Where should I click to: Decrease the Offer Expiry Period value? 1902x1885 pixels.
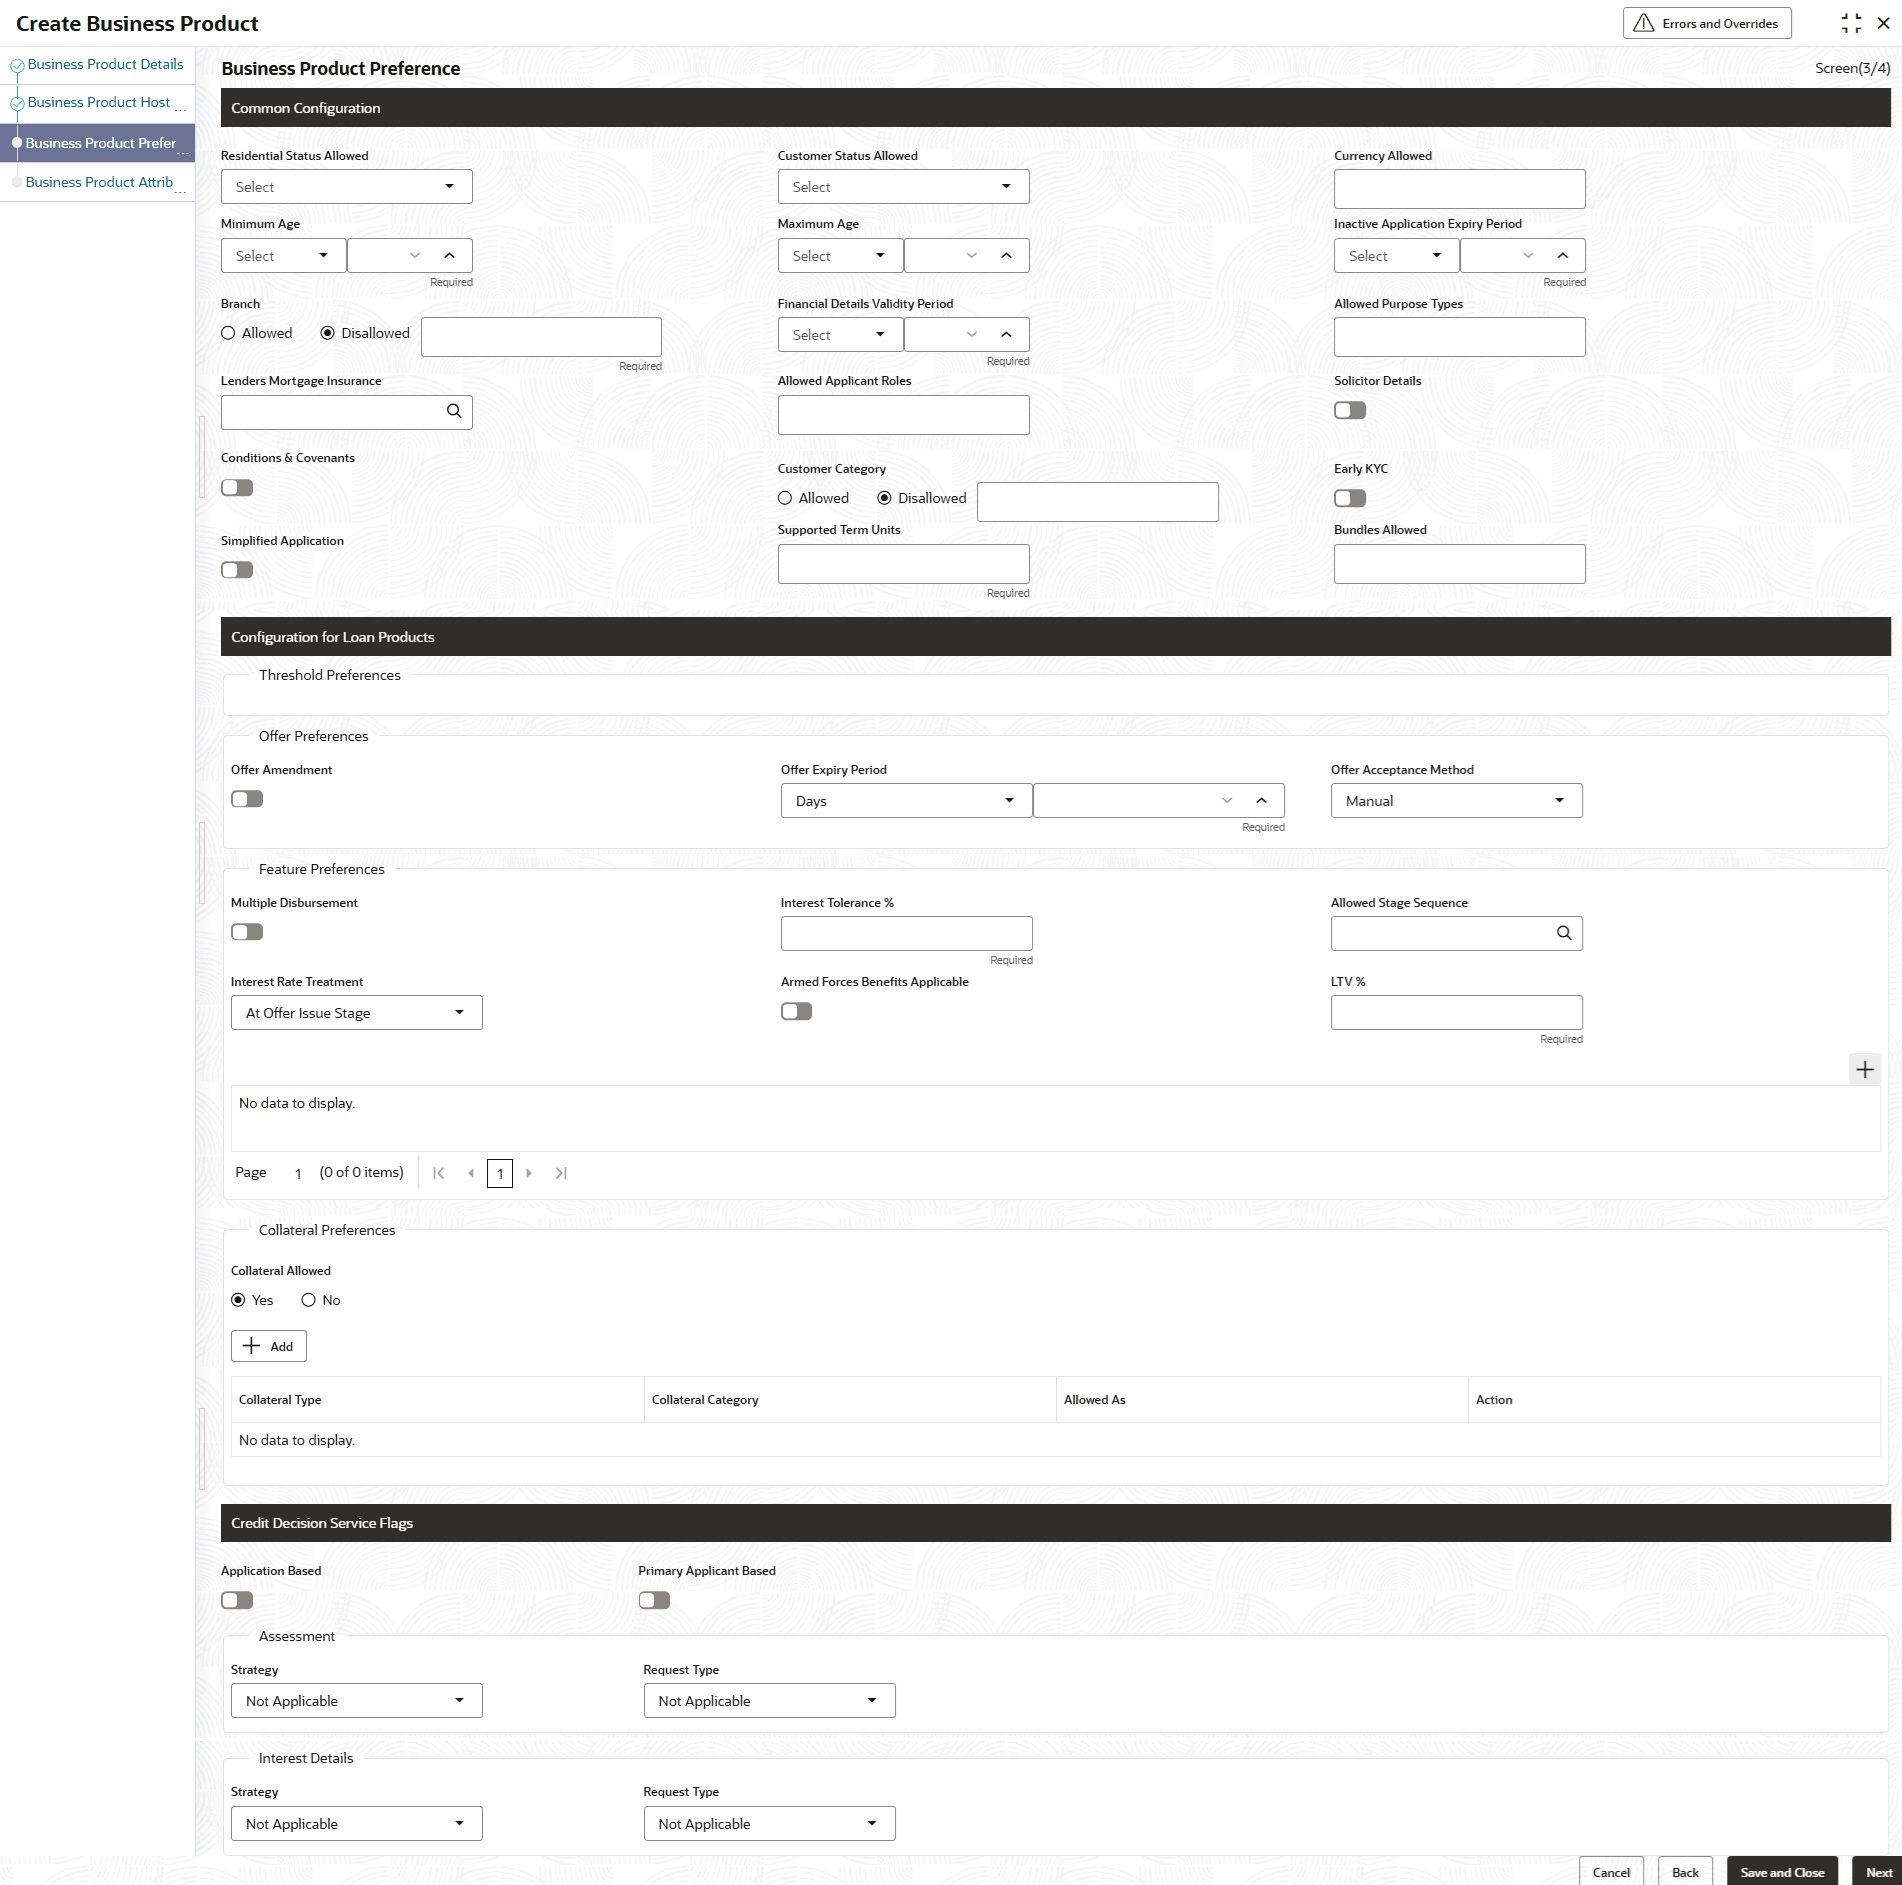coord(1227,801)
